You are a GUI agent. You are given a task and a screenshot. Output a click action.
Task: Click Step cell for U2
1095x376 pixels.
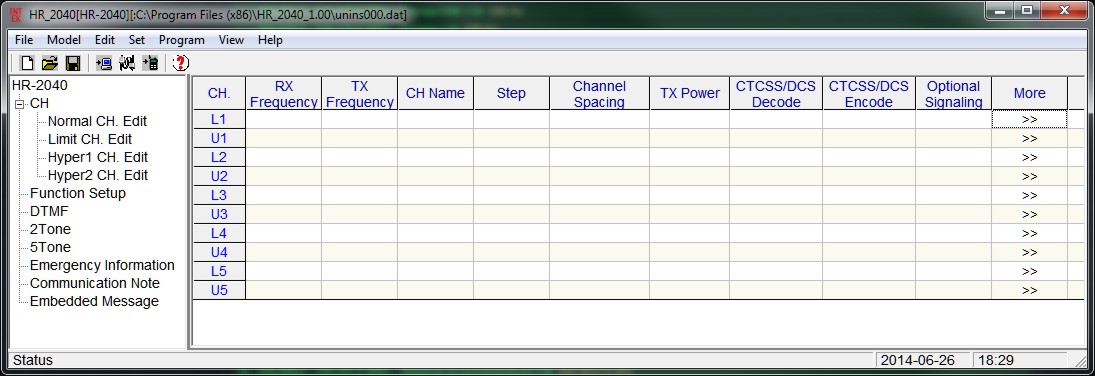pyautogui.click(x=512, y=176)
